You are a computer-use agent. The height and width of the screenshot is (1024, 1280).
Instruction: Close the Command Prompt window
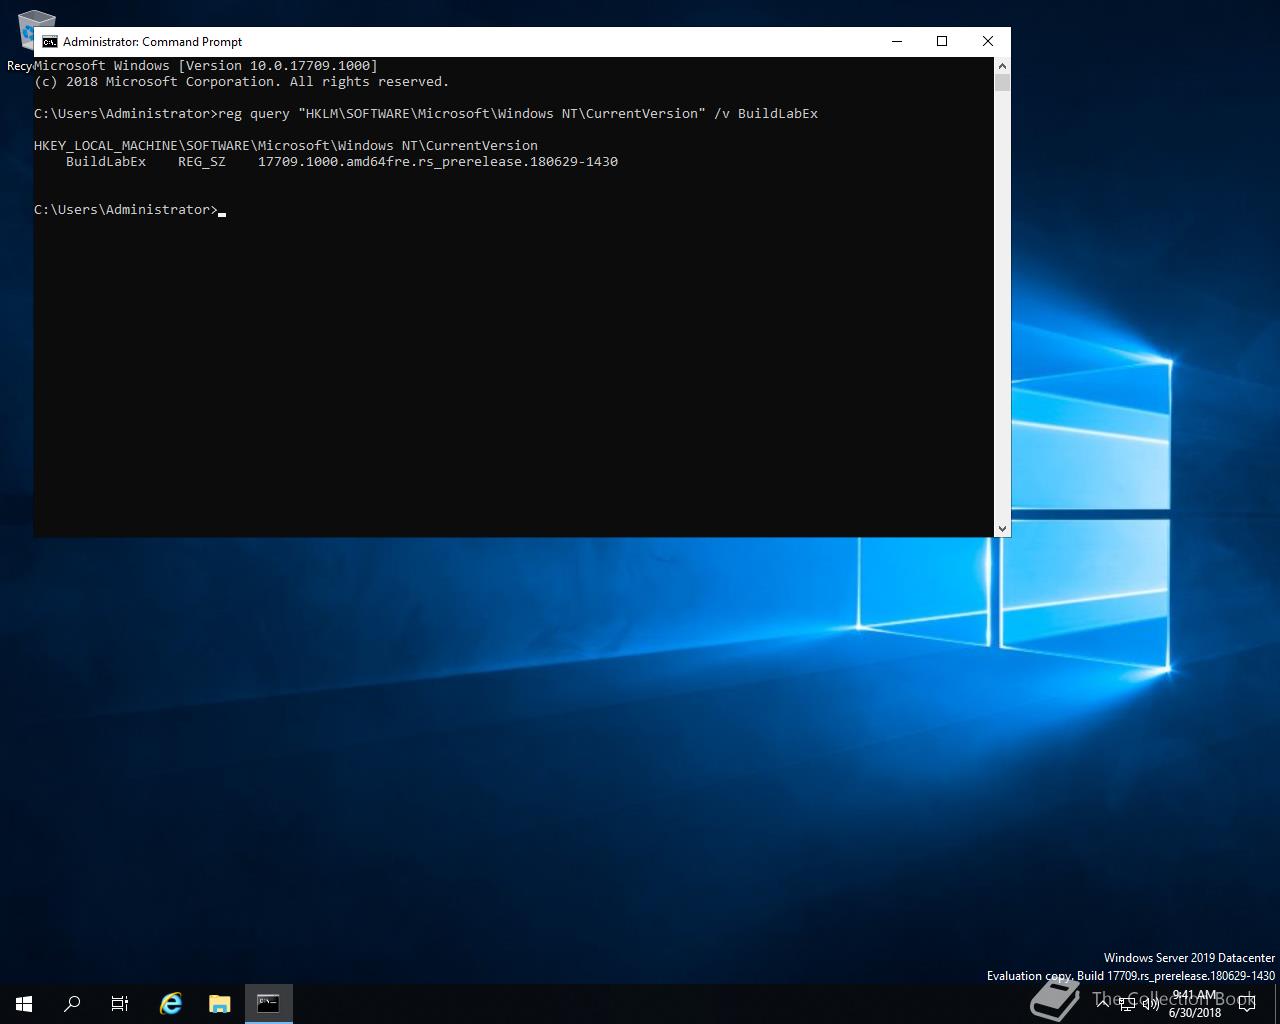(x=988, y=41)
